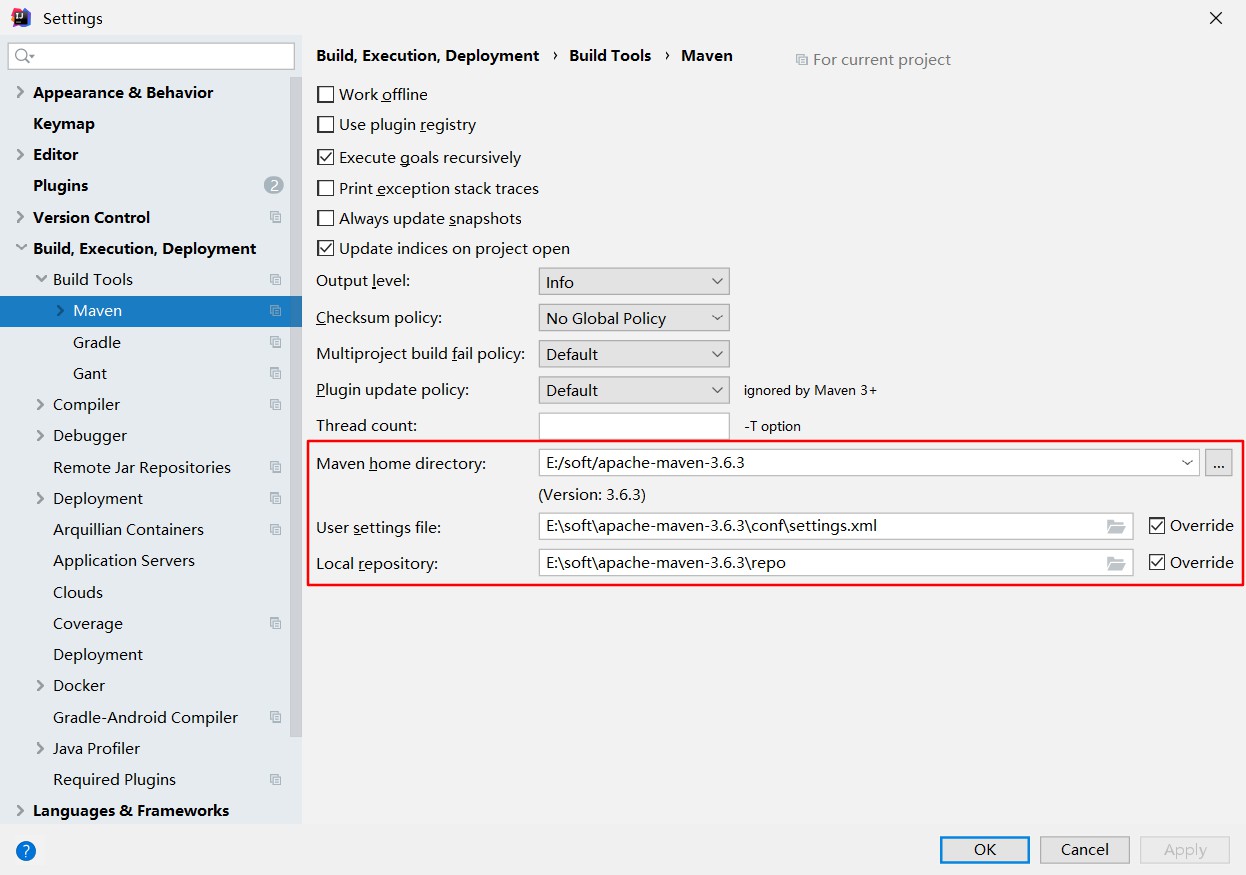This screenshot has height=875, width=1246.
Task: Click the OK button
Action: click(984, 849)
